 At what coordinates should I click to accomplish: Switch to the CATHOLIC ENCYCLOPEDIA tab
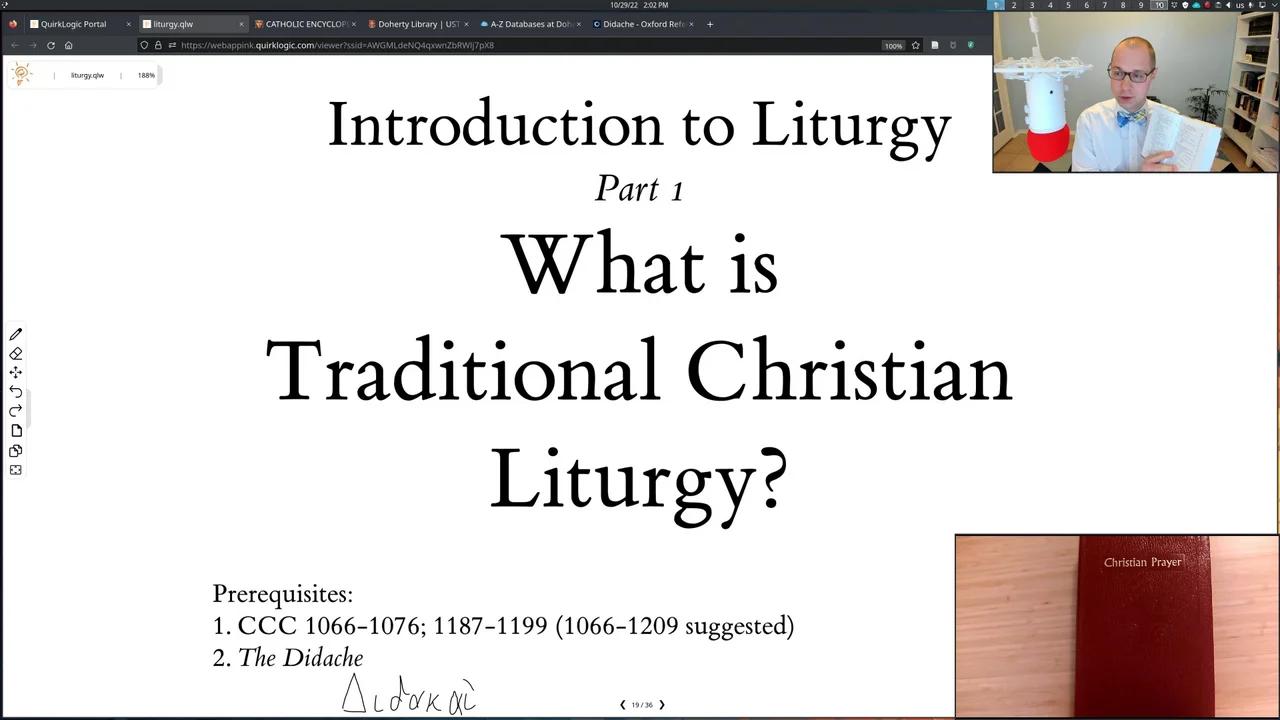(305, 24)
